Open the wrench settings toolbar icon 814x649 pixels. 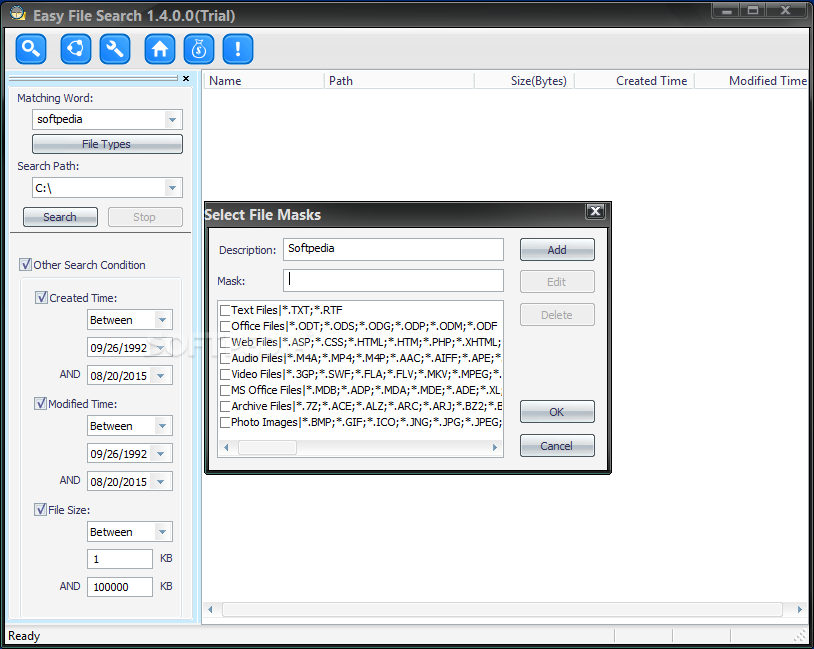click(x=115, y=49)
